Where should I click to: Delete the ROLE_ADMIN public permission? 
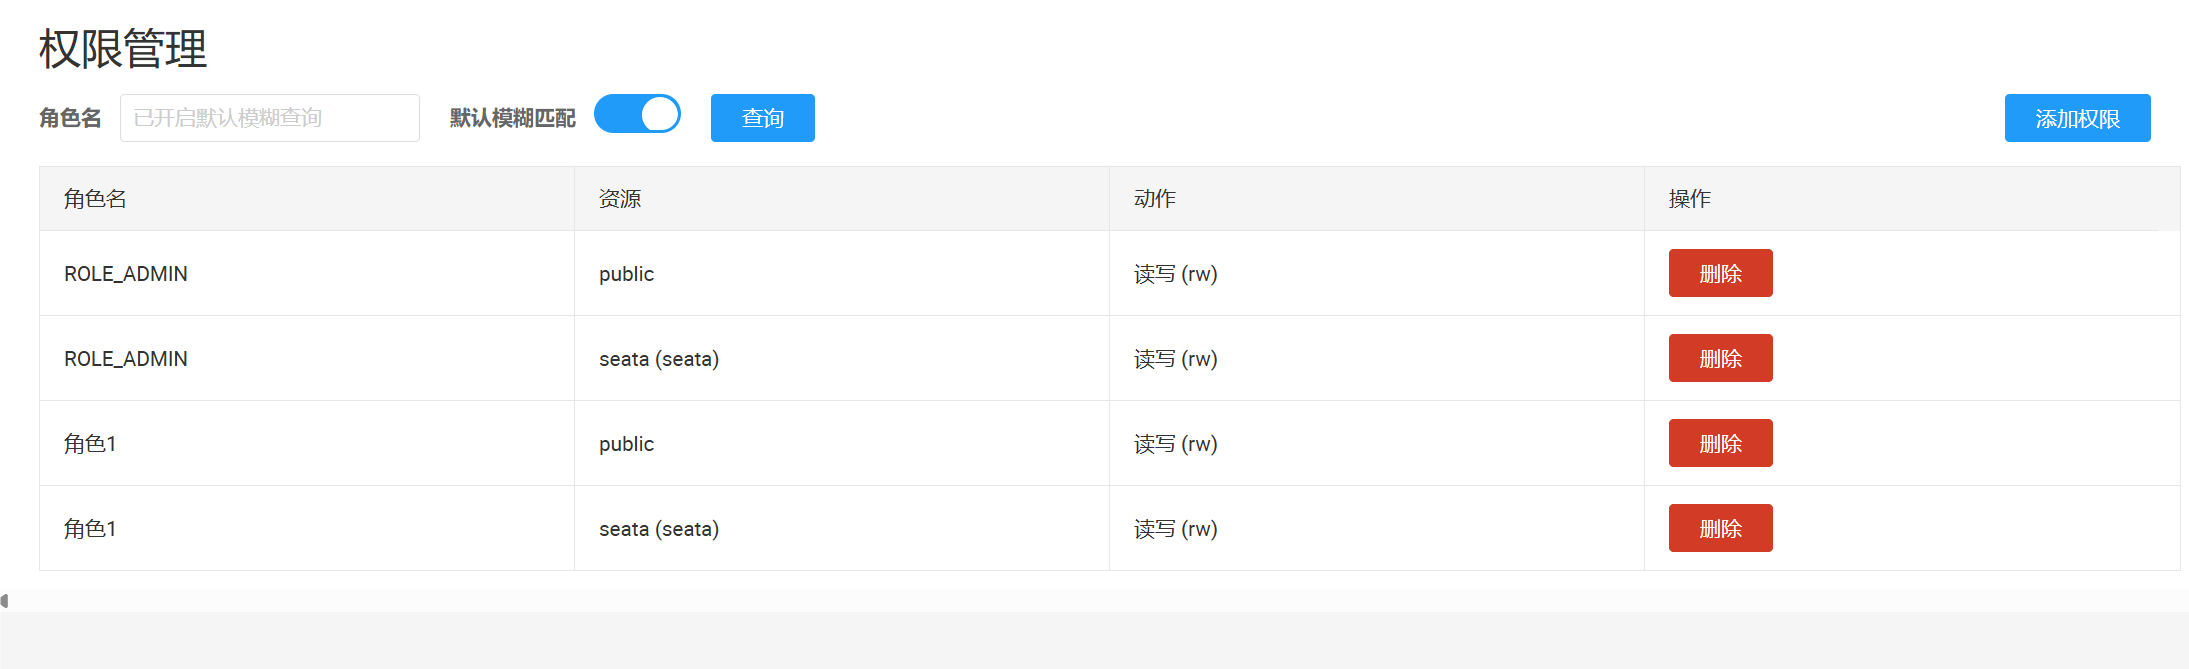(1720, 273)
